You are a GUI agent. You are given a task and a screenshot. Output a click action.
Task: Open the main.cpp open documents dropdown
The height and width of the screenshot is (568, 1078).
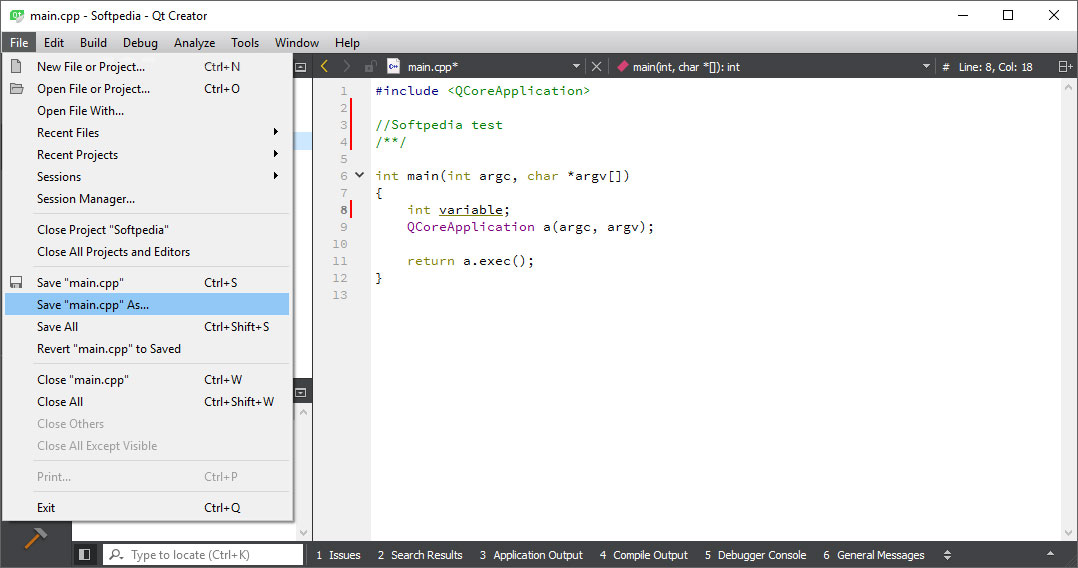[x=576, y=67]
